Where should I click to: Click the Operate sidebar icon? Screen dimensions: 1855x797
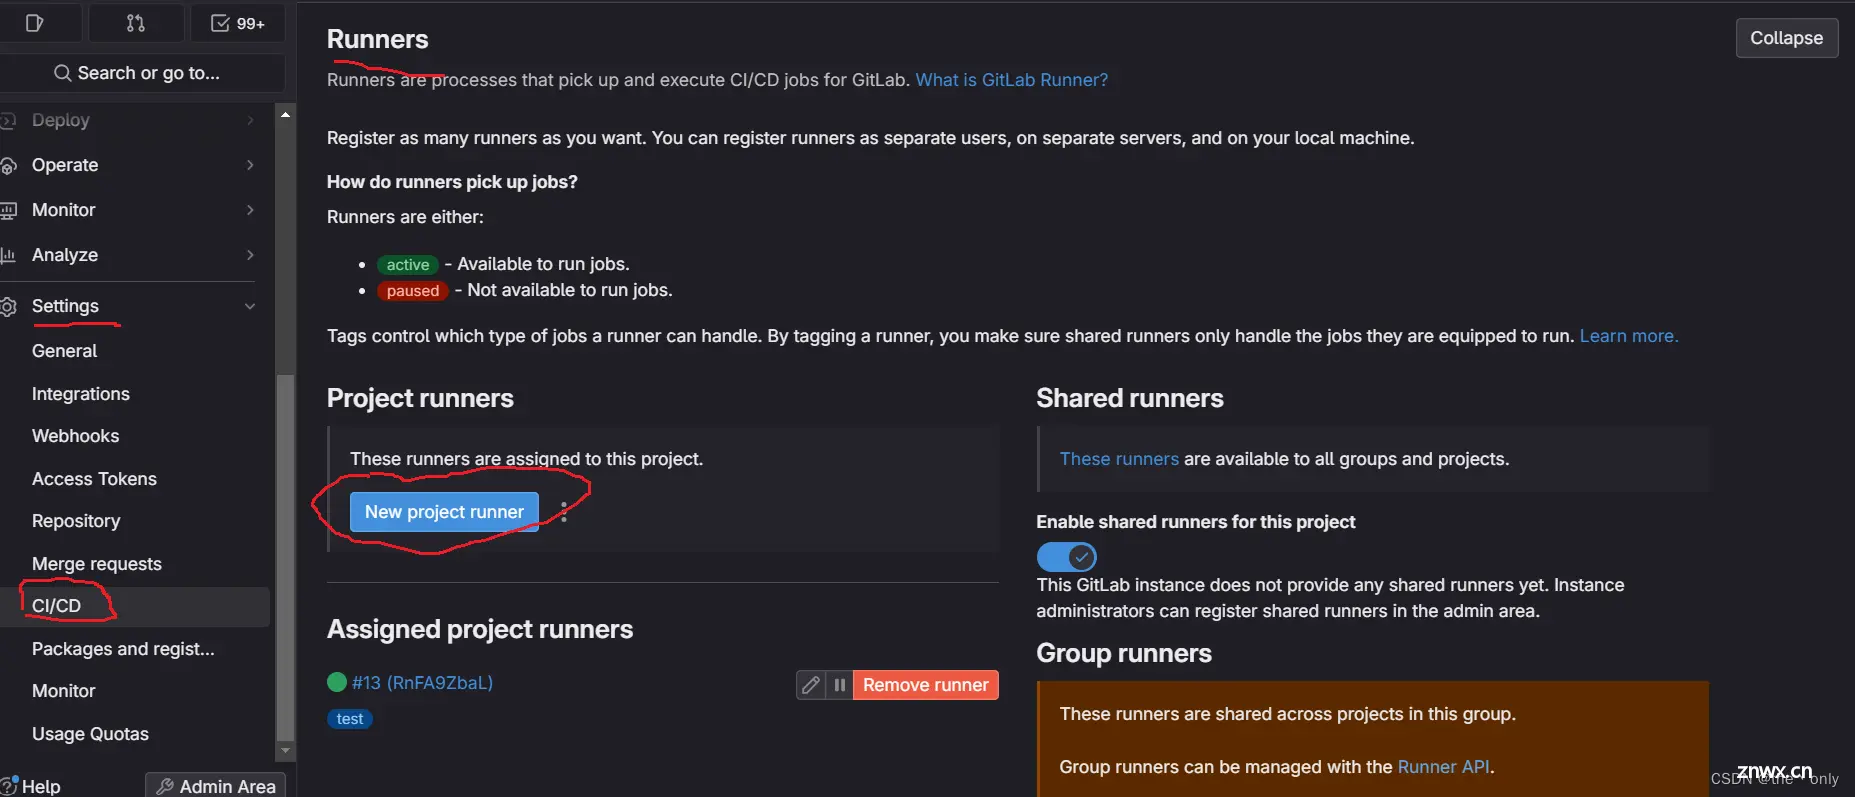(x=8, y=165)
